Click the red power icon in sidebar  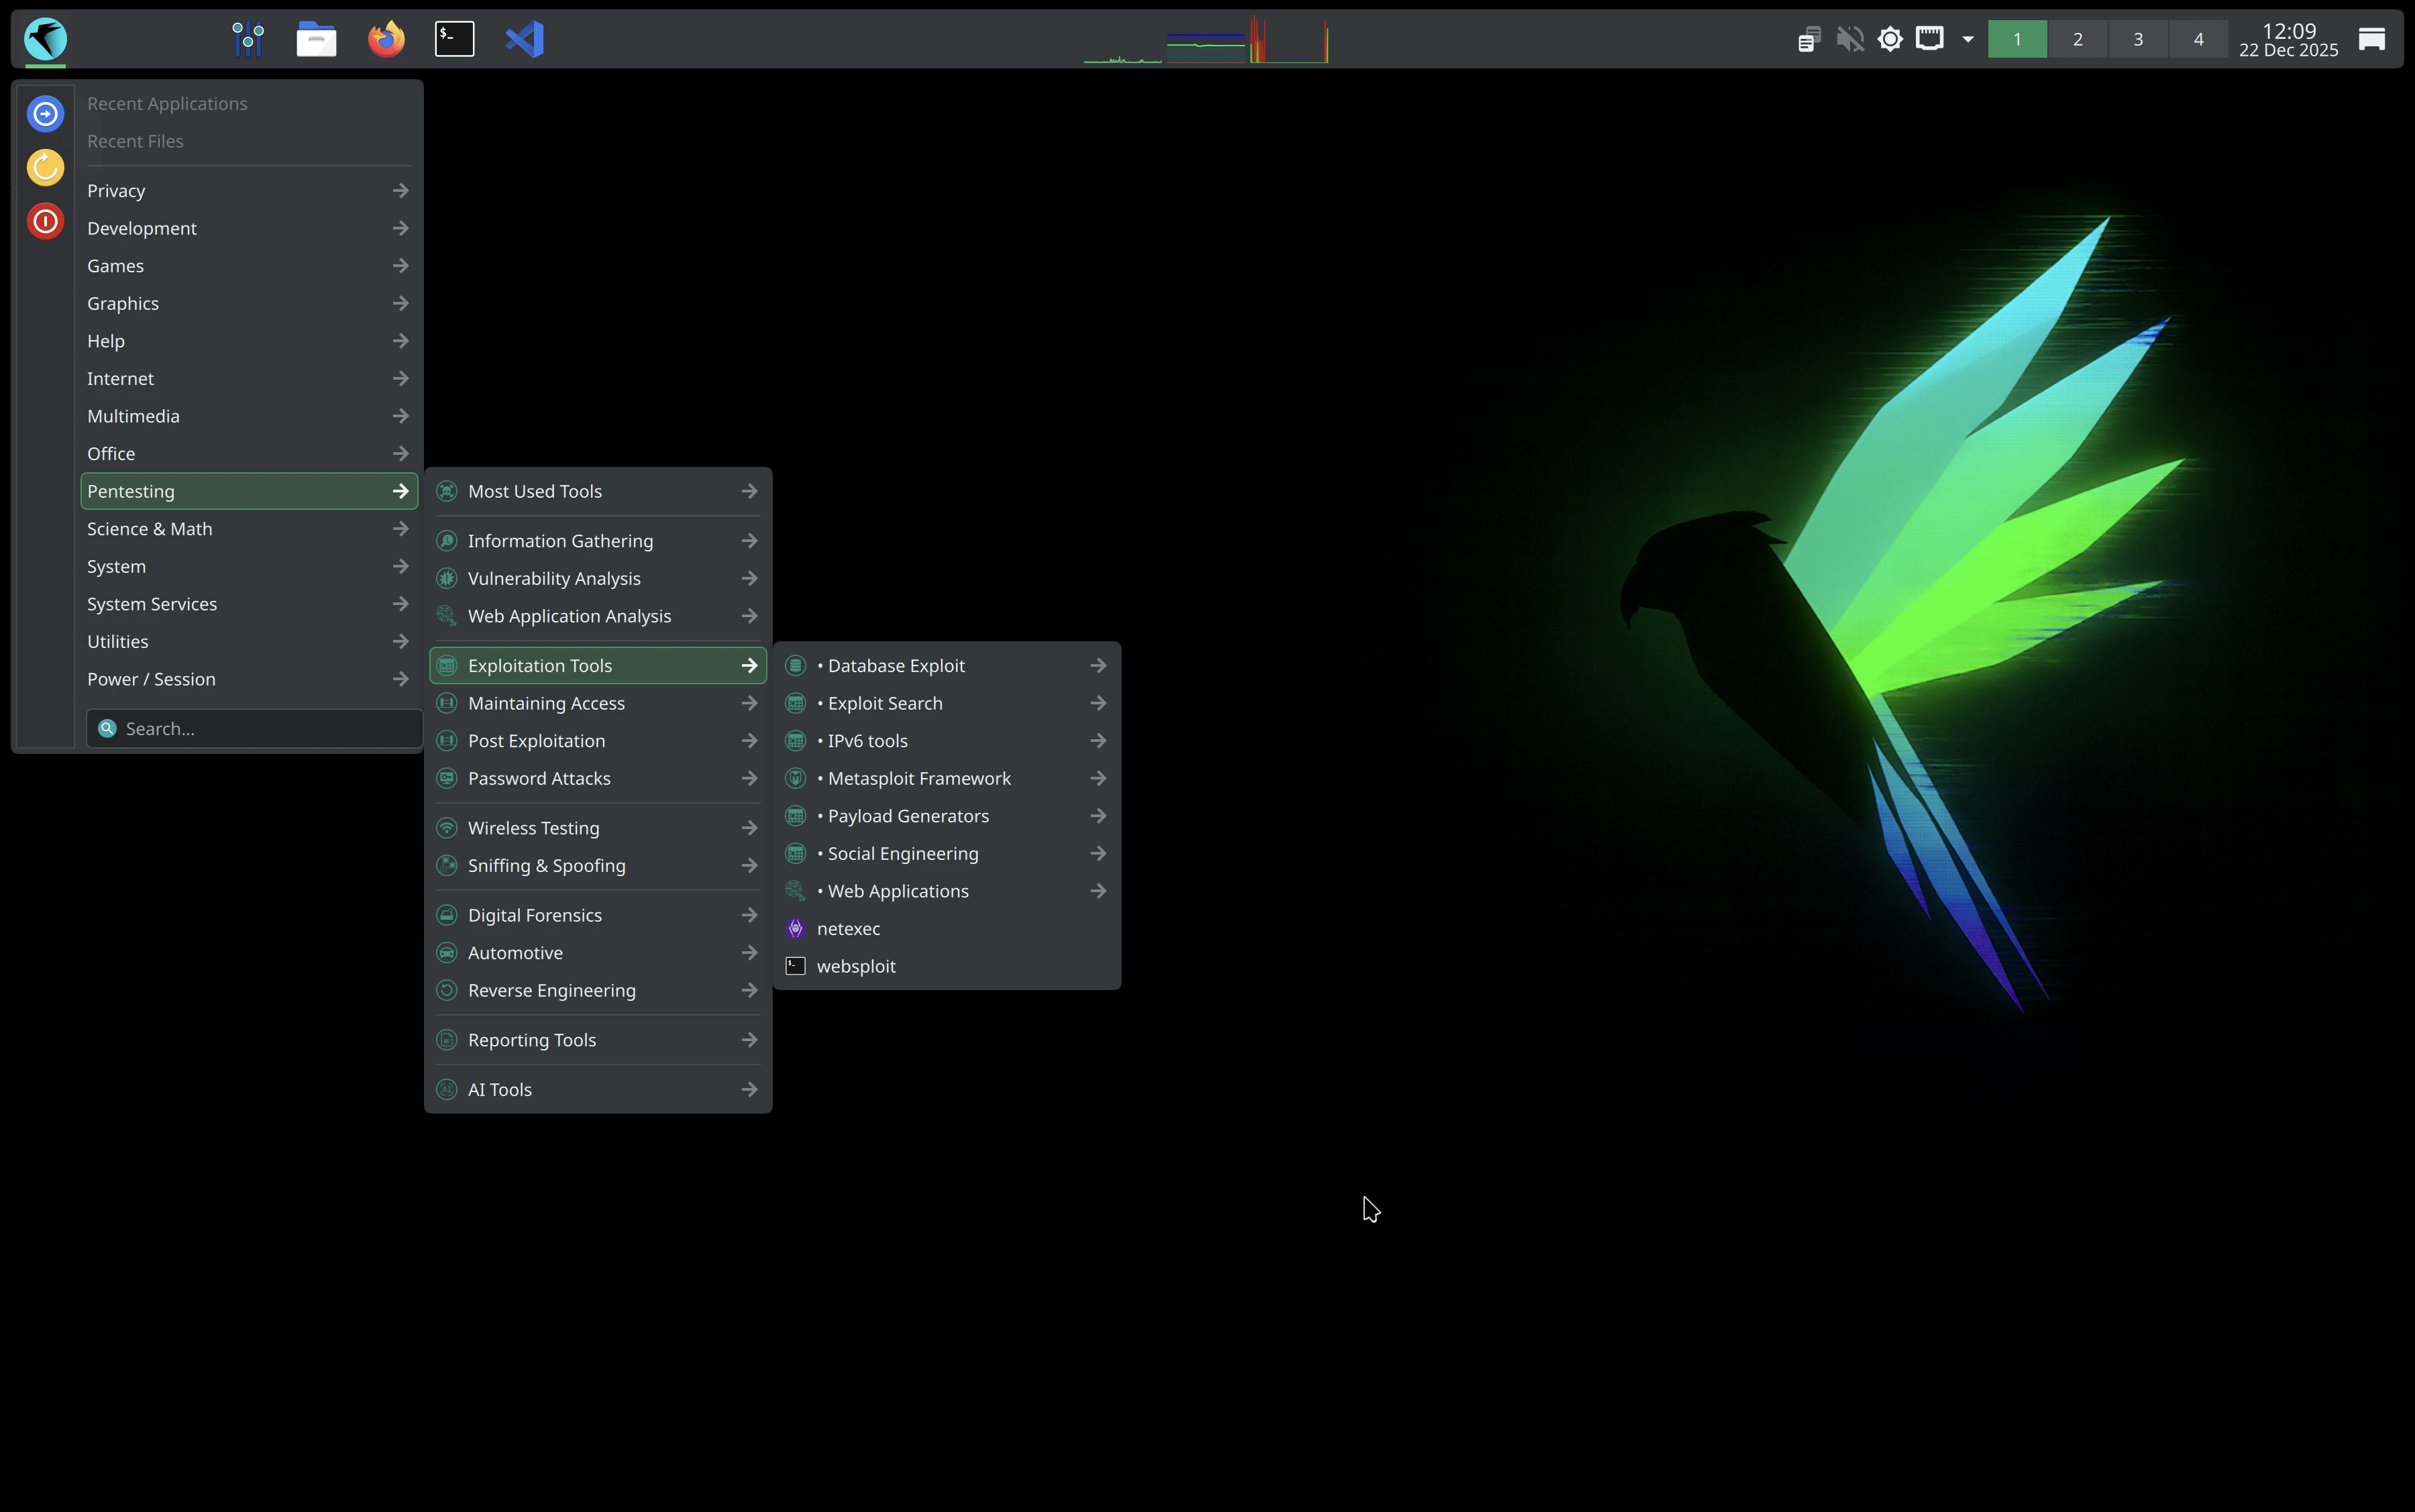(45, 221)
